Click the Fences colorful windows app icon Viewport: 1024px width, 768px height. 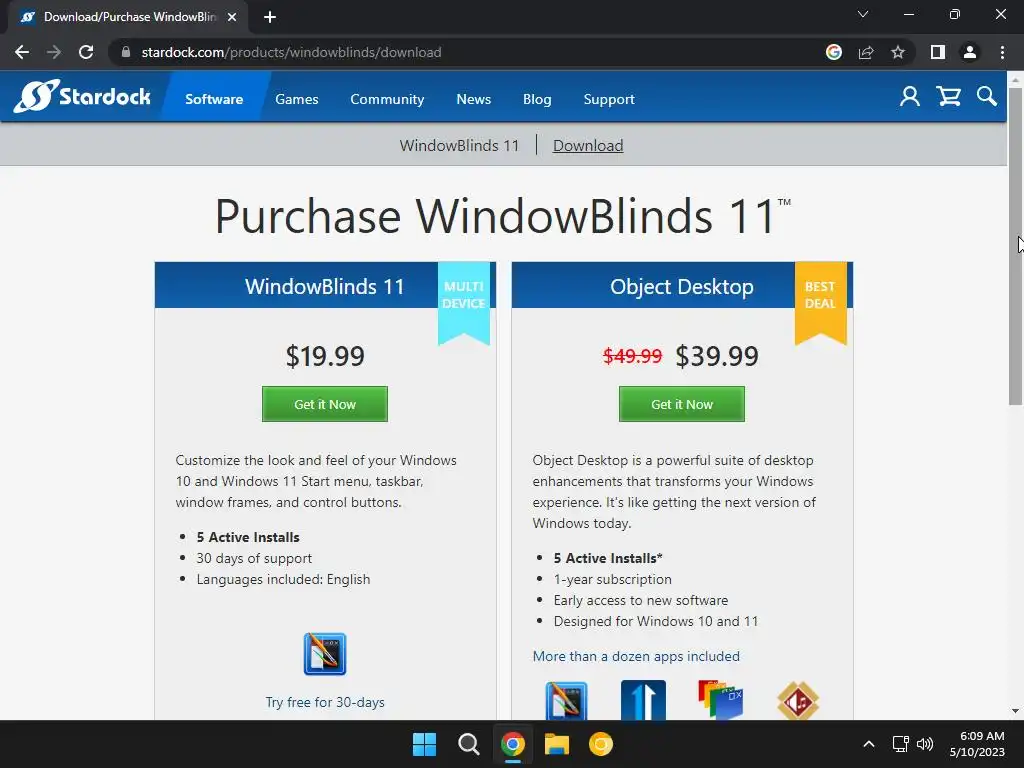[720, 700]
